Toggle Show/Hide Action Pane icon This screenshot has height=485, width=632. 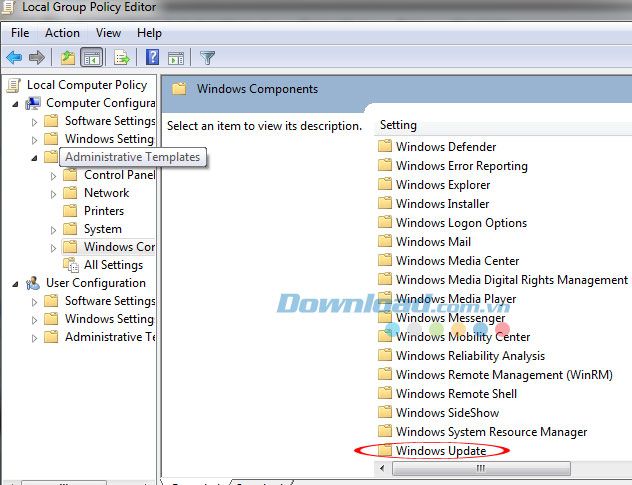click(x=176, y=58)
